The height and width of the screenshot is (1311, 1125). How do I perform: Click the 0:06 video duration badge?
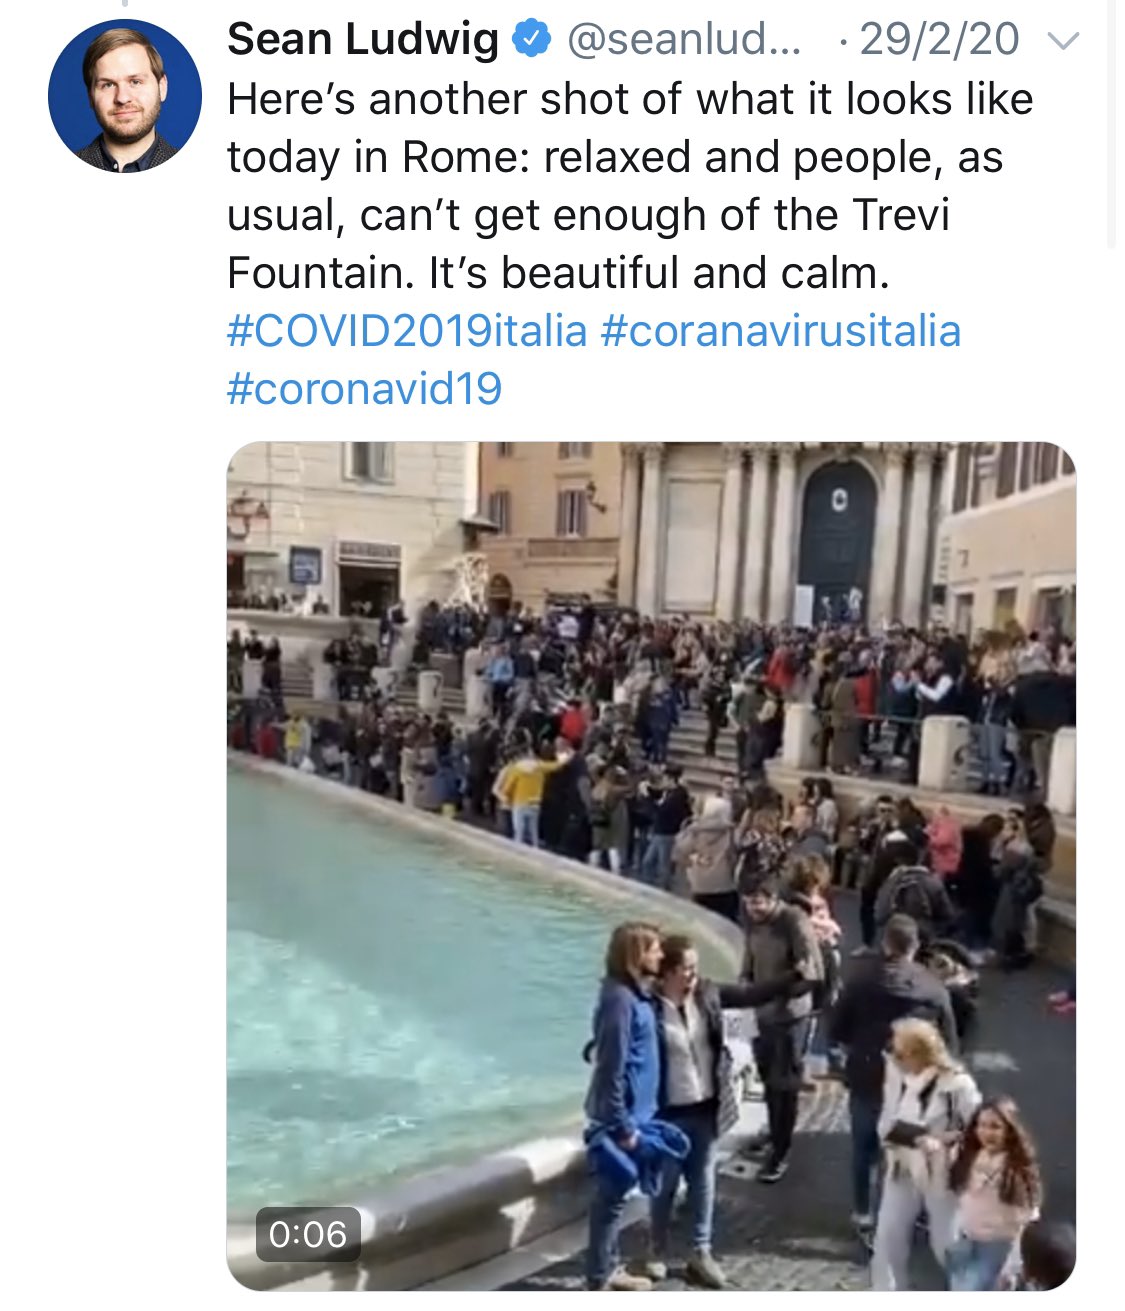(x=307, y=1234)
